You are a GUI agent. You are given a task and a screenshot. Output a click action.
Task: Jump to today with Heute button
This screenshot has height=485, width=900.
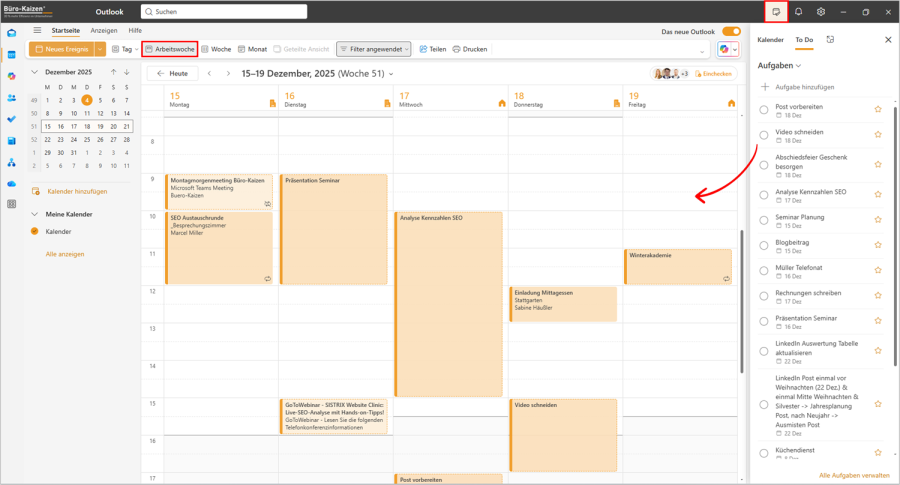coord(173,73)
